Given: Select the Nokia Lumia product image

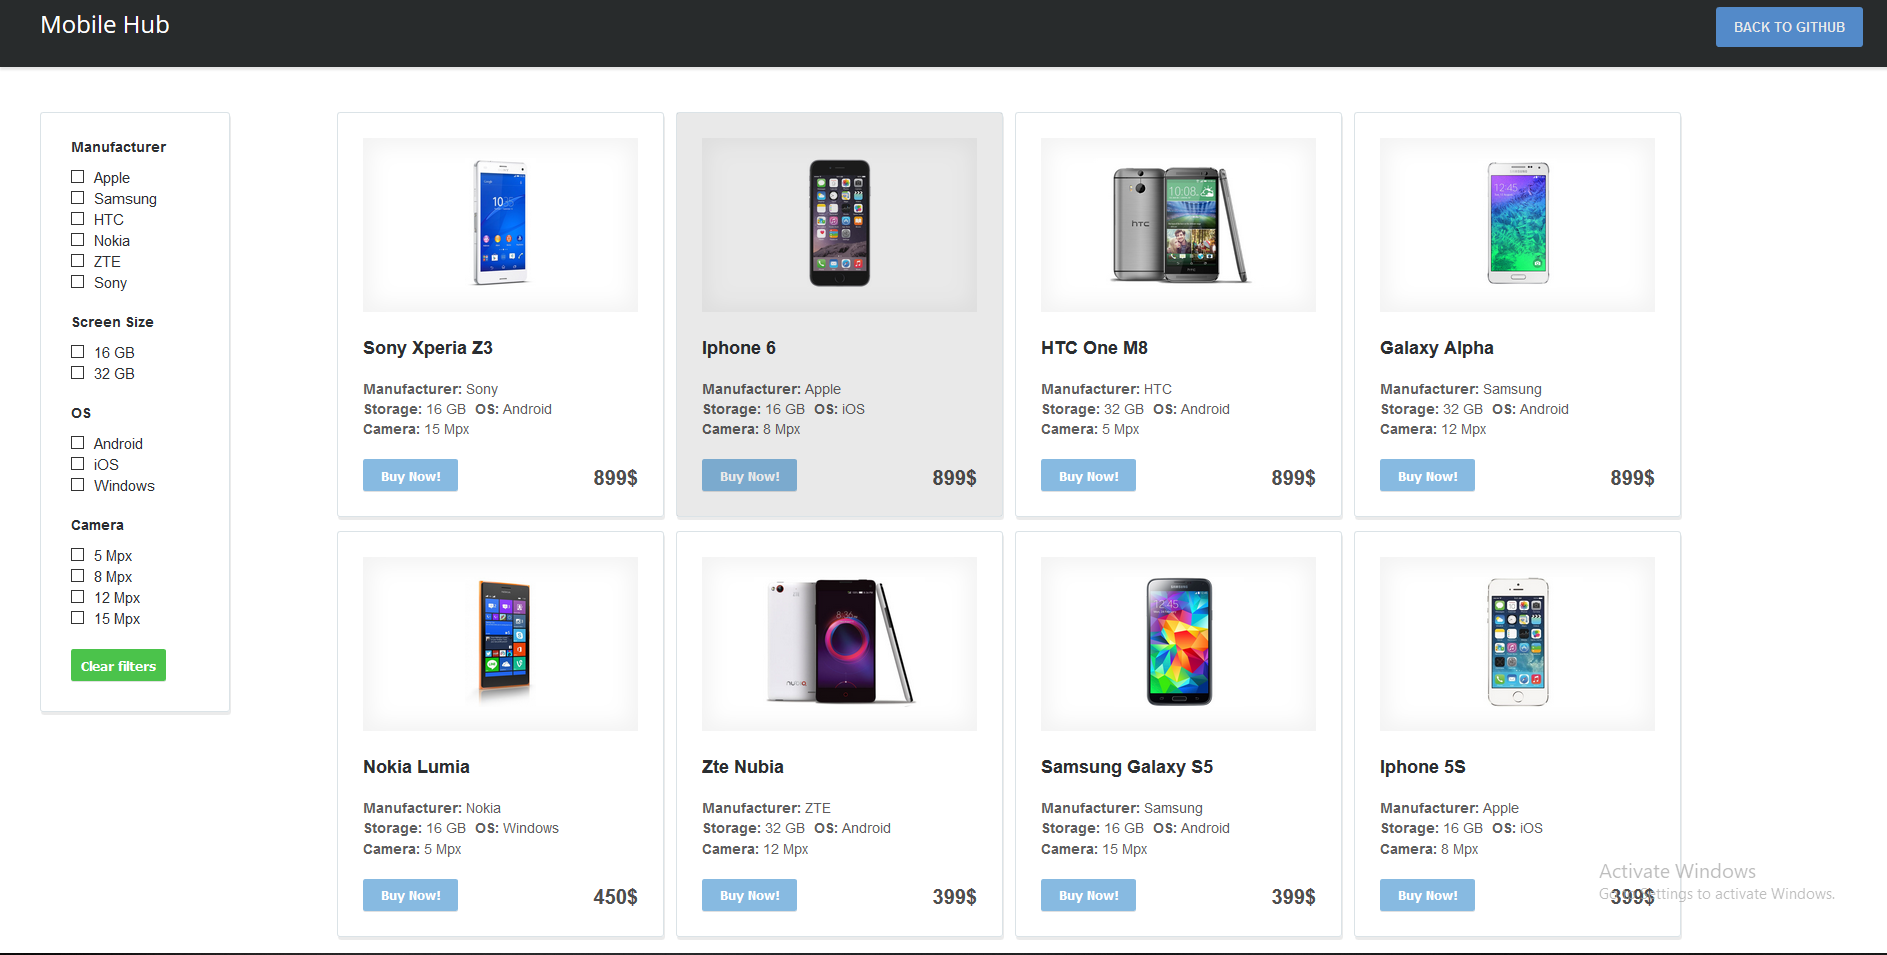Looking at the screenshot, I should tap(500, 644).
